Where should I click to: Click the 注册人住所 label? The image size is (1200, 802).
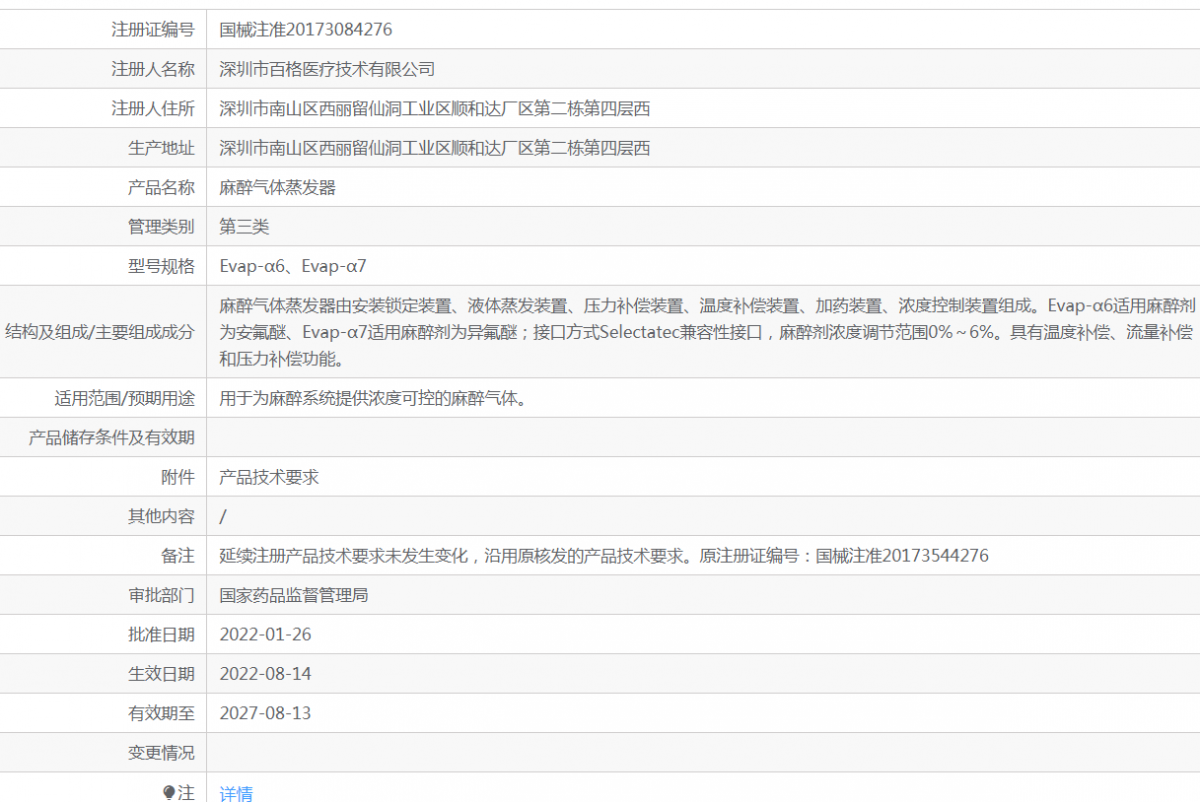pos(153,108)
